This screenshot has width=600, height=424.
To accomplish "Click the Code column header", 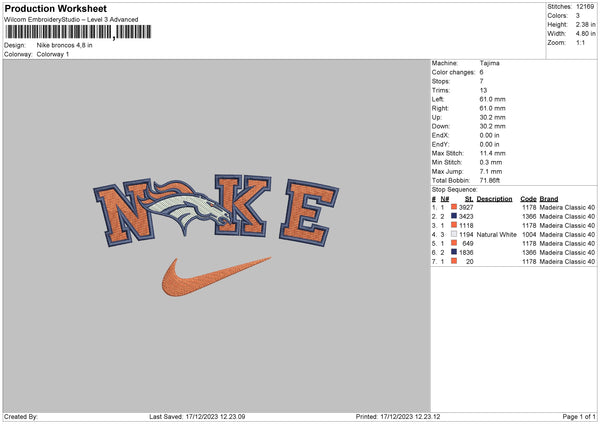I will click(528, 199).
